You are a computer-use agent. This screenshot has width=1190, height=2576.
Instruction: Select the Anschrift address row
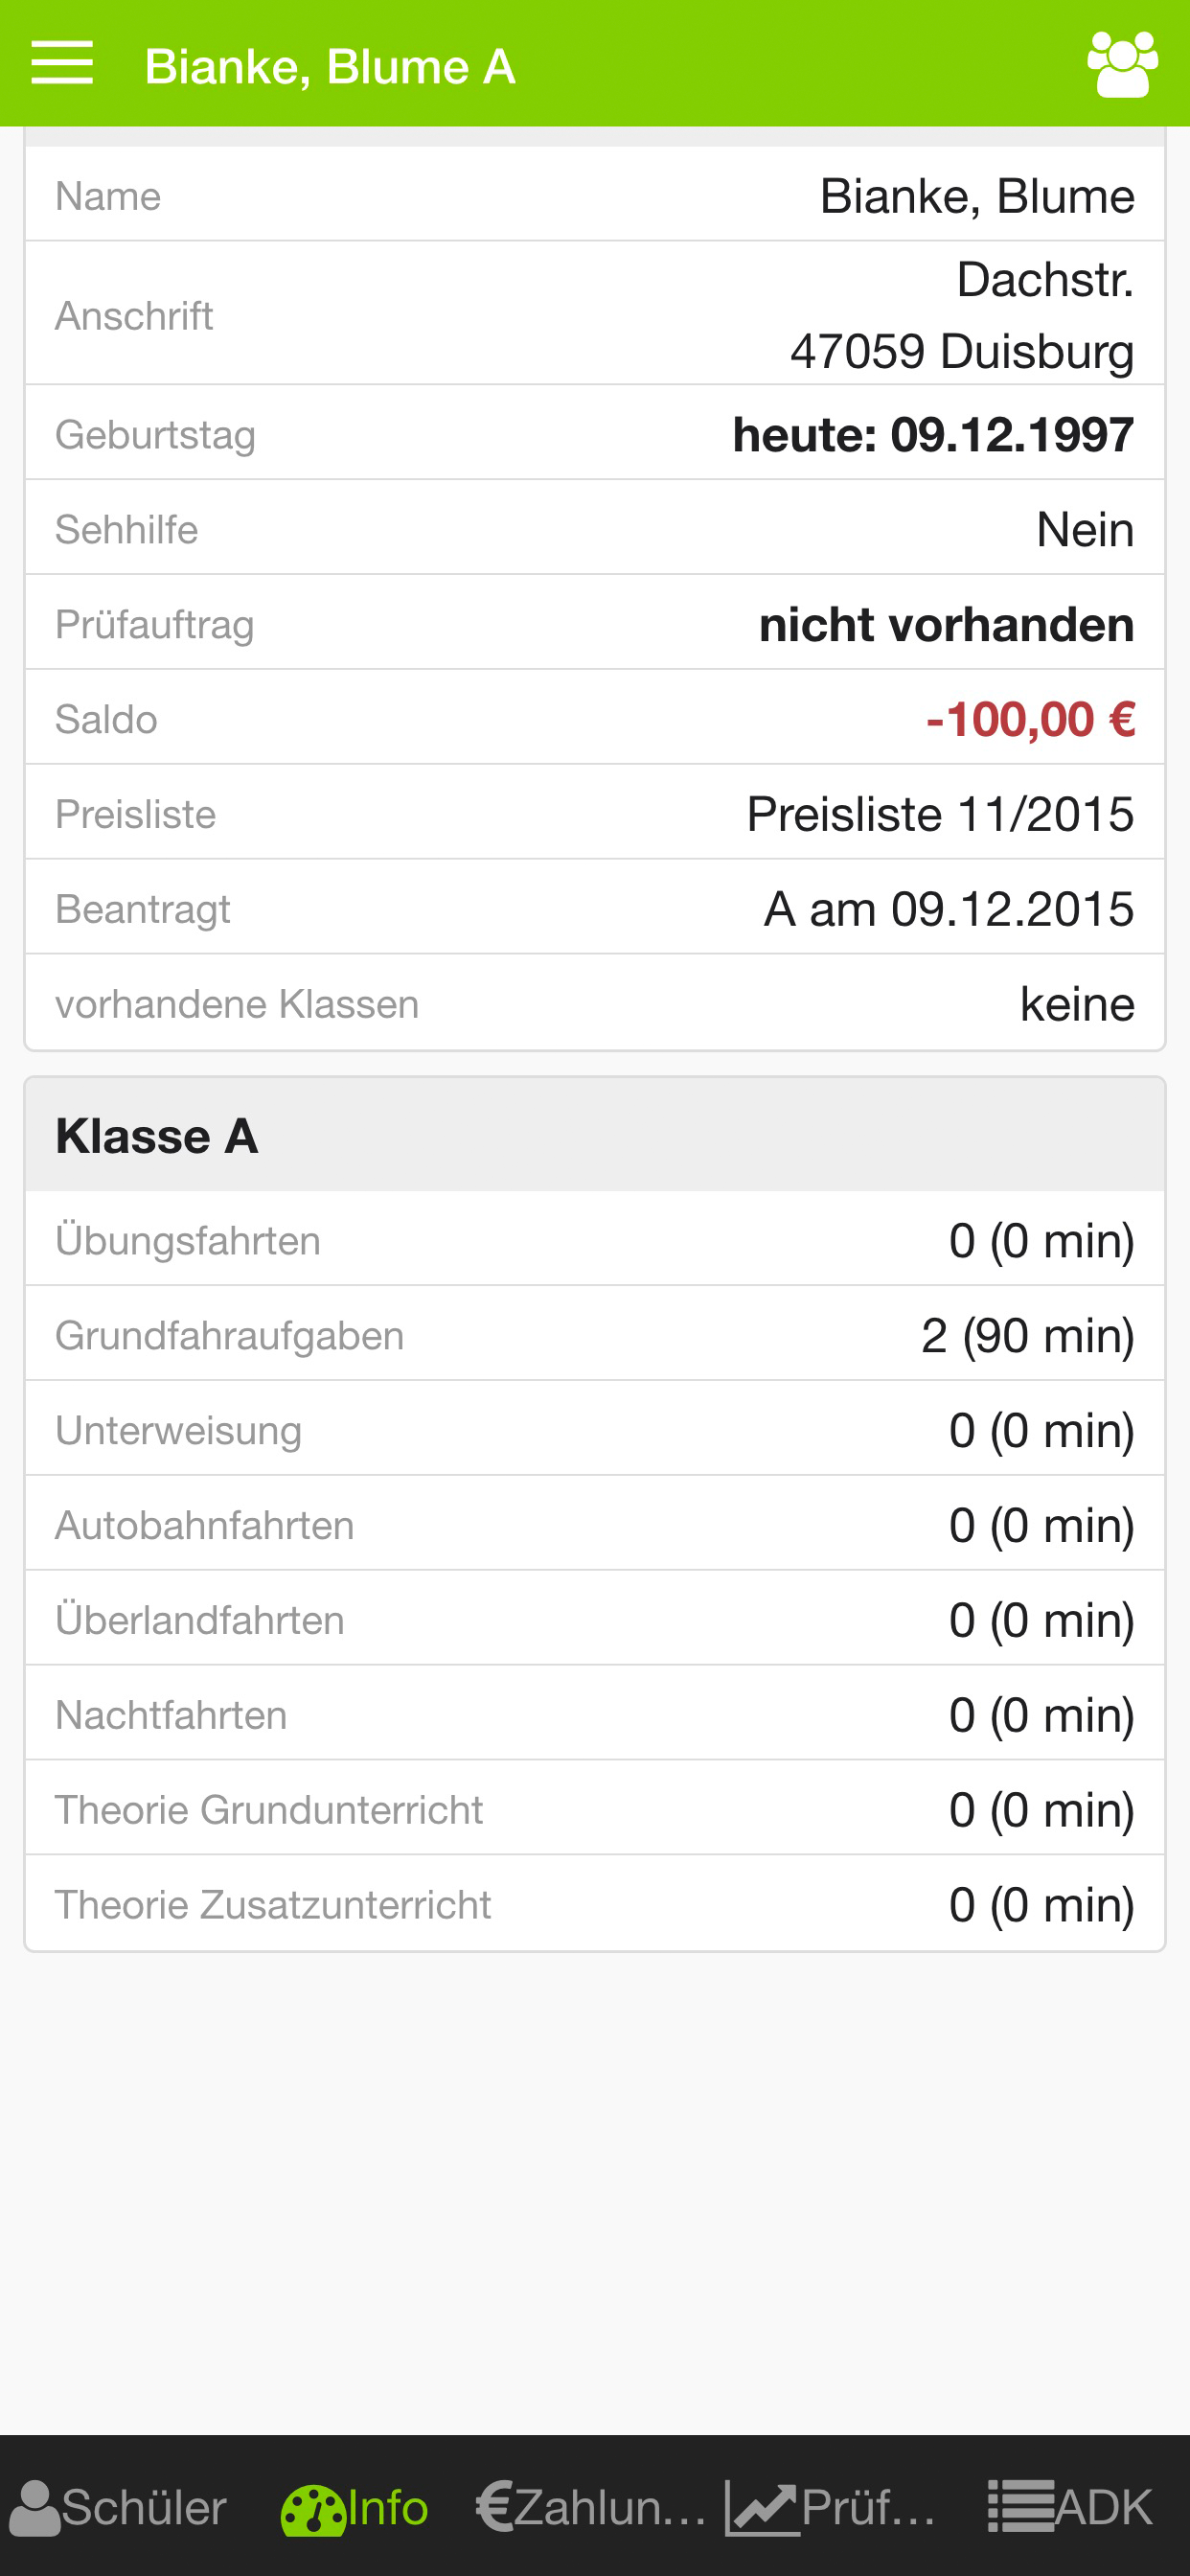coord(595,313)
